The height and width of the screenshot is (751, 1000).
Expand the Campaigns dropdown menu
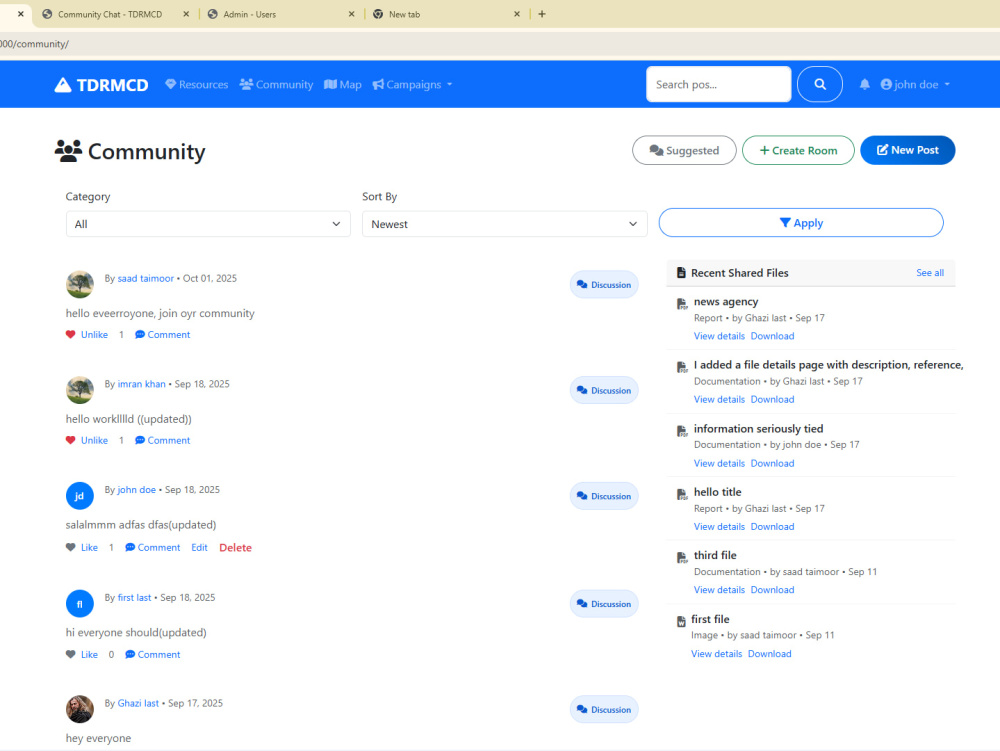tap(413, 84)
